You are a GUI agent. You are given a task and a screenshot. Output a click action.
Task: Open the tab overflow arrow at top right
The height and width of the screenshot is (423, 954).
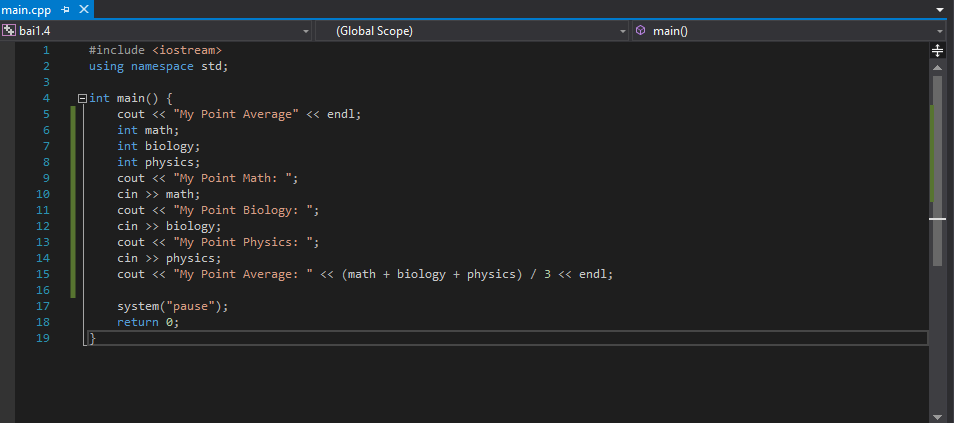pos(939,10)
